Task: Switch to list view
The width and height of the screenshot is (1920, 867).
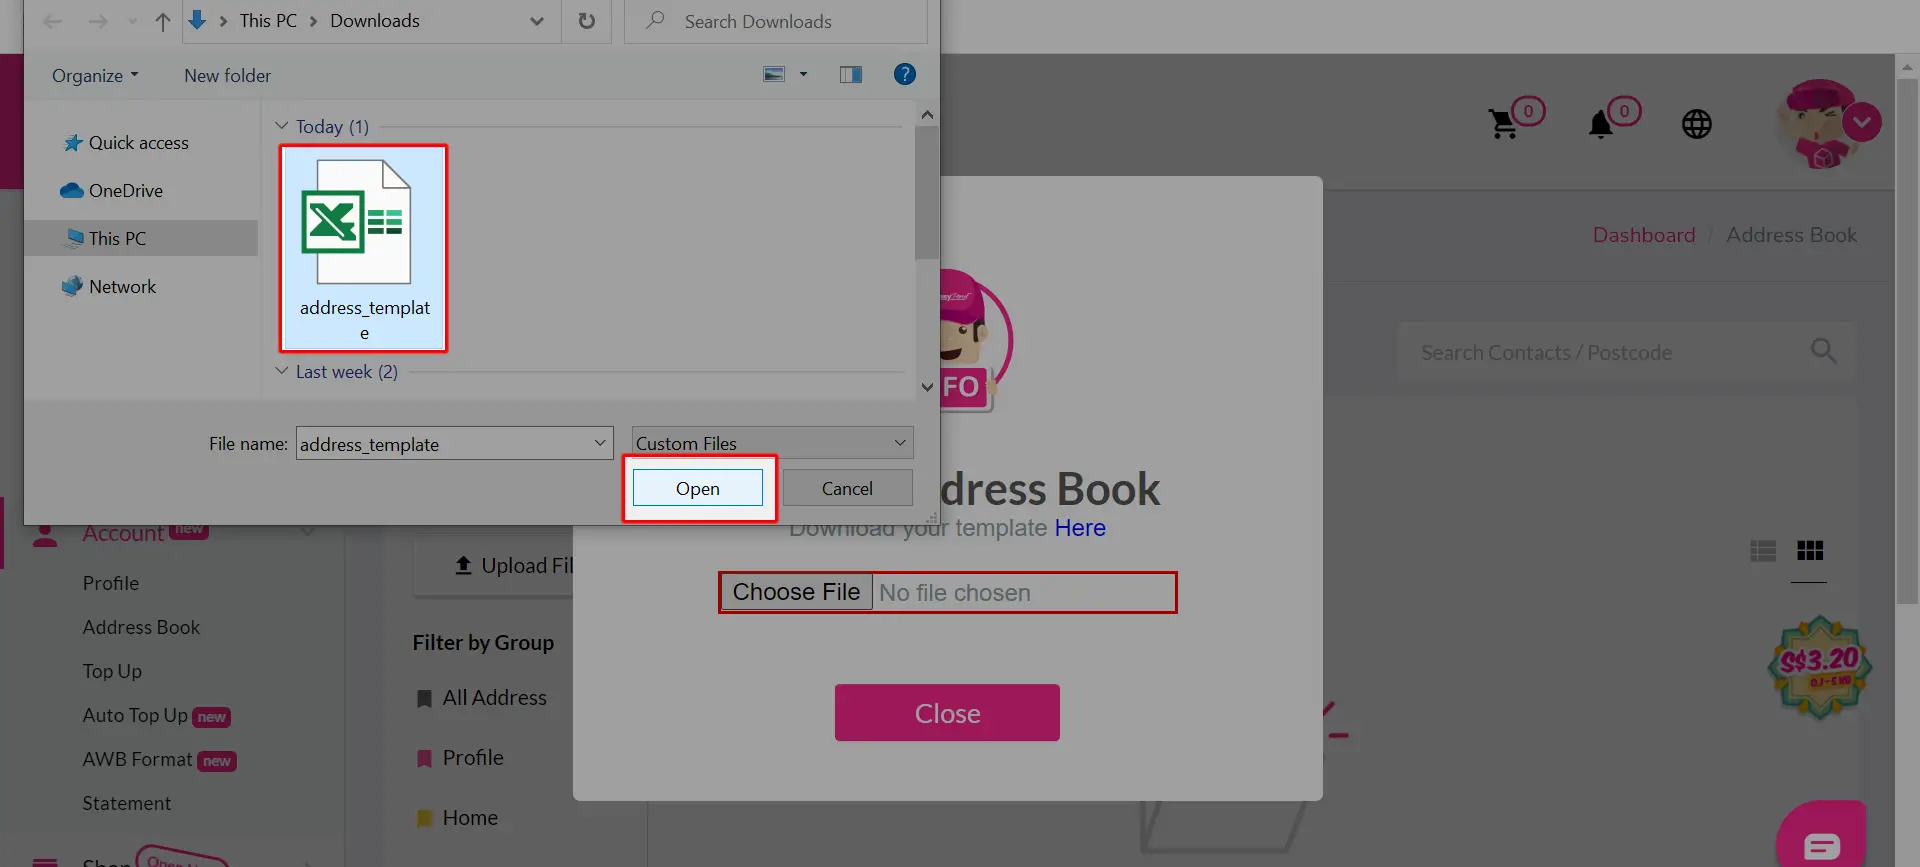Action: 1763,551
